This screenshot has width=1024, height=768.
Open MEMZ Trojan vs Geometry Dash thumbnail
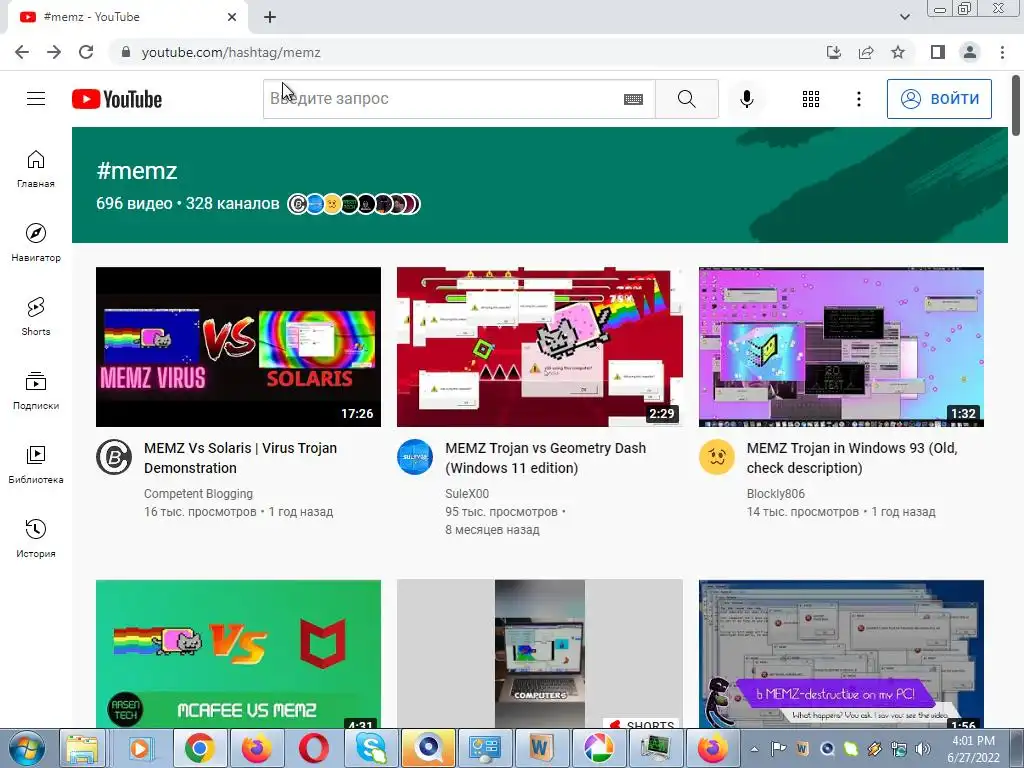pyautogui.click(x=539, y=347)
